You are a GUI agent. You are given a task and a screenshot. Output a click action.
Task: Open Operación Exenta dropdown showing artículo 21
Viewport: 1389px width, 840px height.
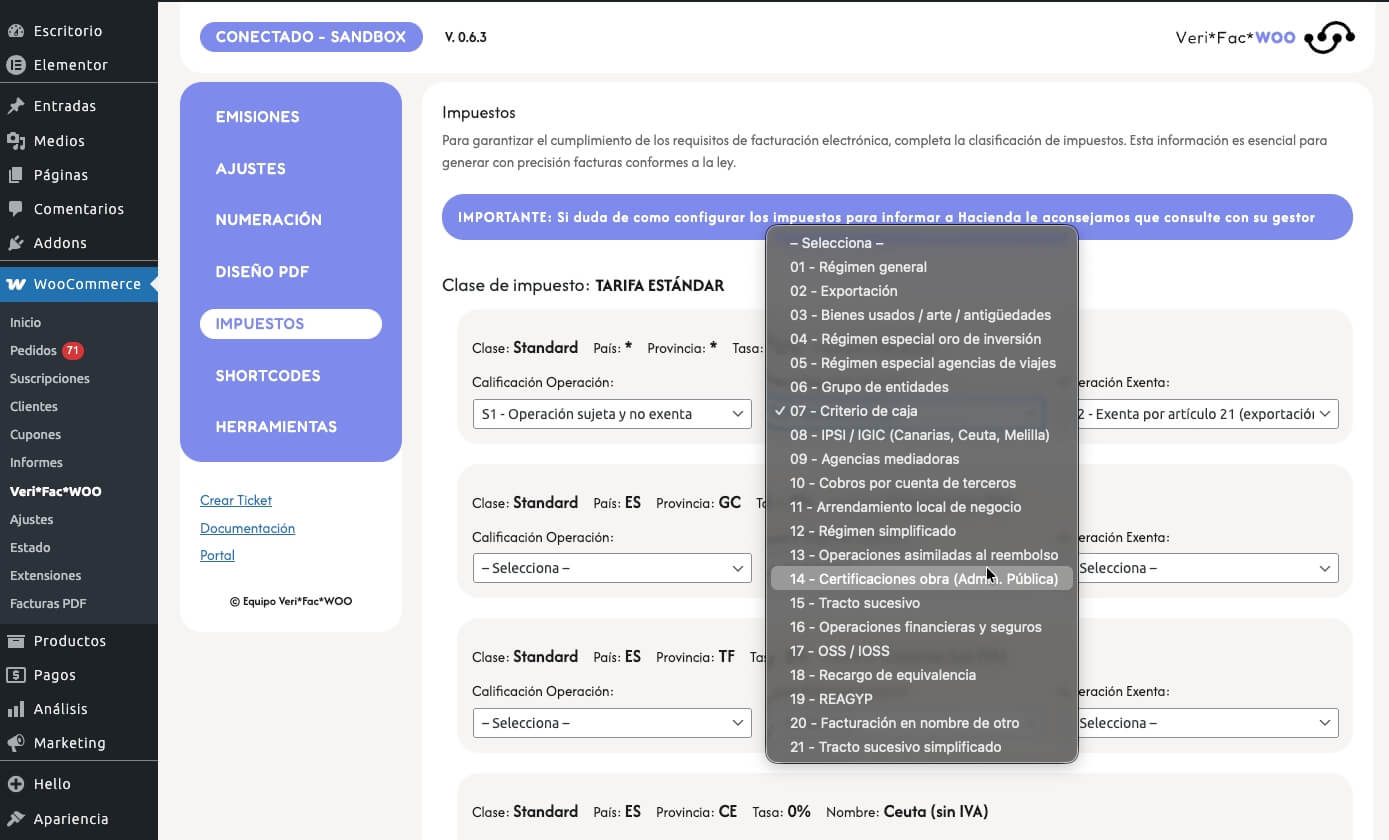coord(1208,414)
